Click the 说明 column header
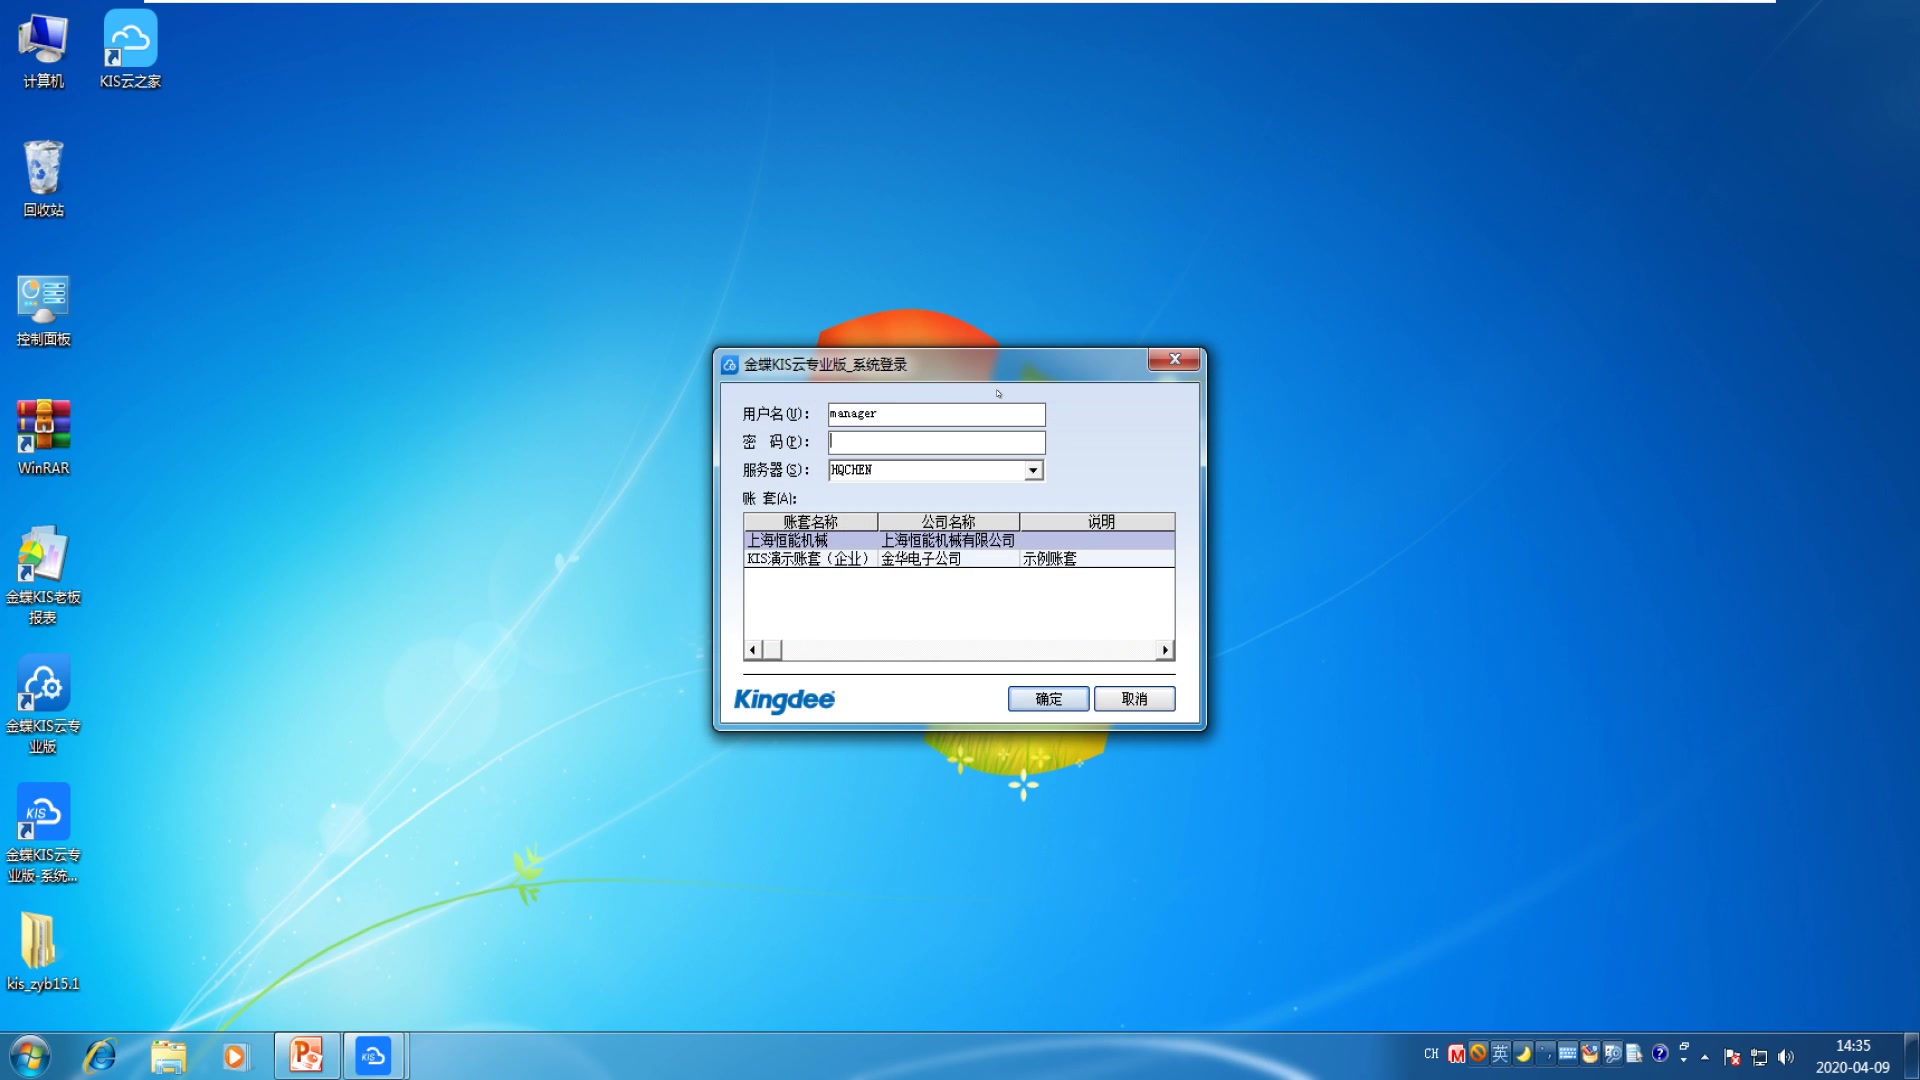The image size is (1920, 1080). (x=1100, y=522)
